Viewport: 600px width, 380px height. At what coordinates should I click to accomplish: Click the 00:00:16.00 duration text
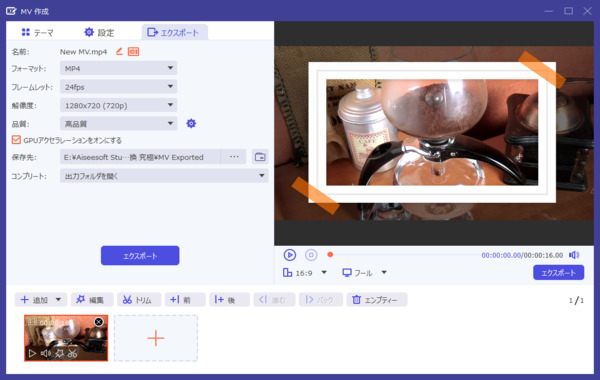pyautogui.click(x=543, y=255)
